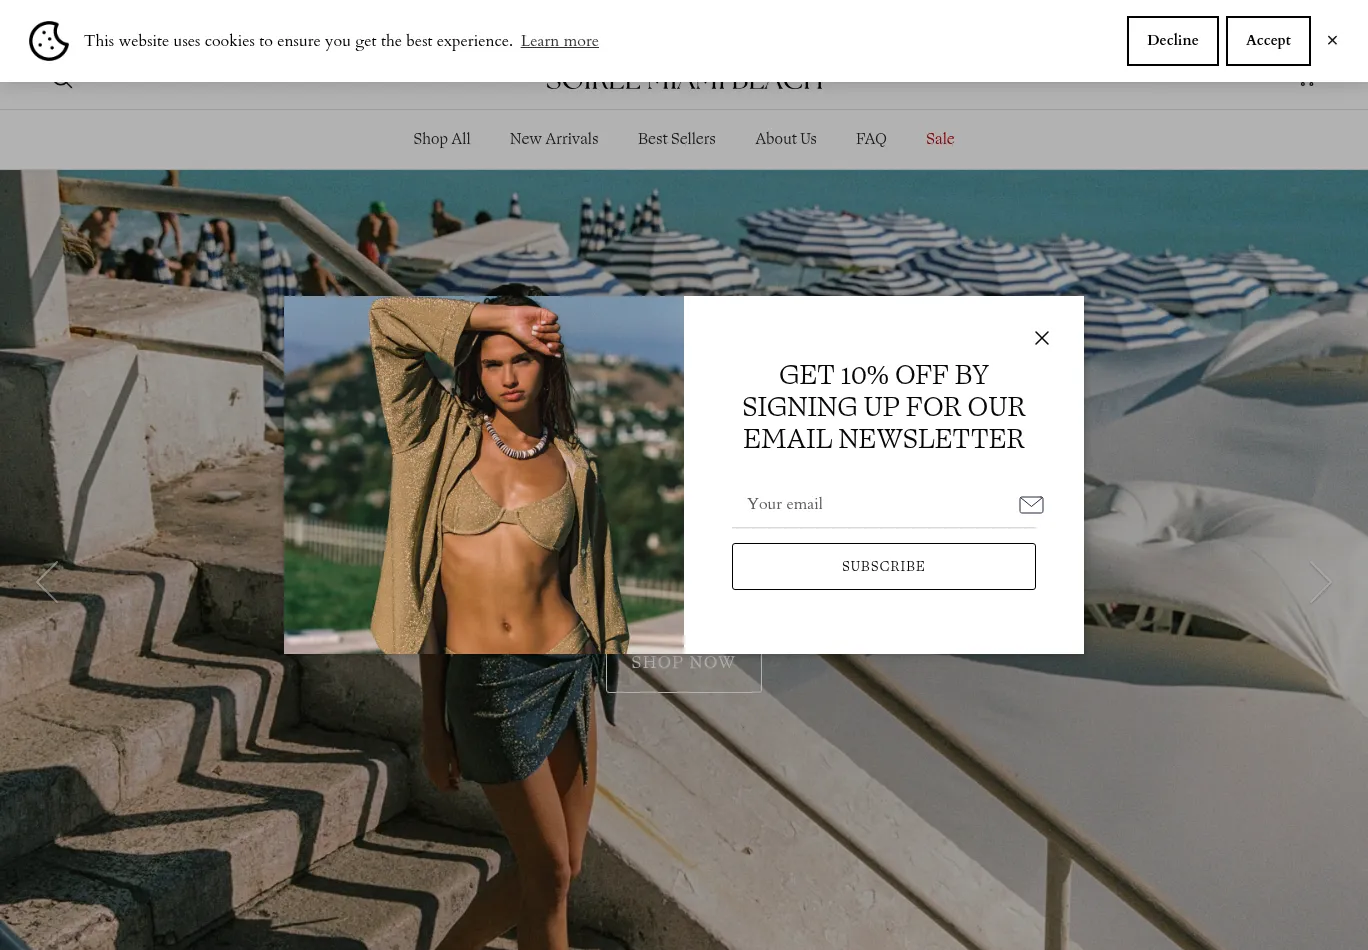Close the newsletter popup with the X icon

[x=1041, y=338]
